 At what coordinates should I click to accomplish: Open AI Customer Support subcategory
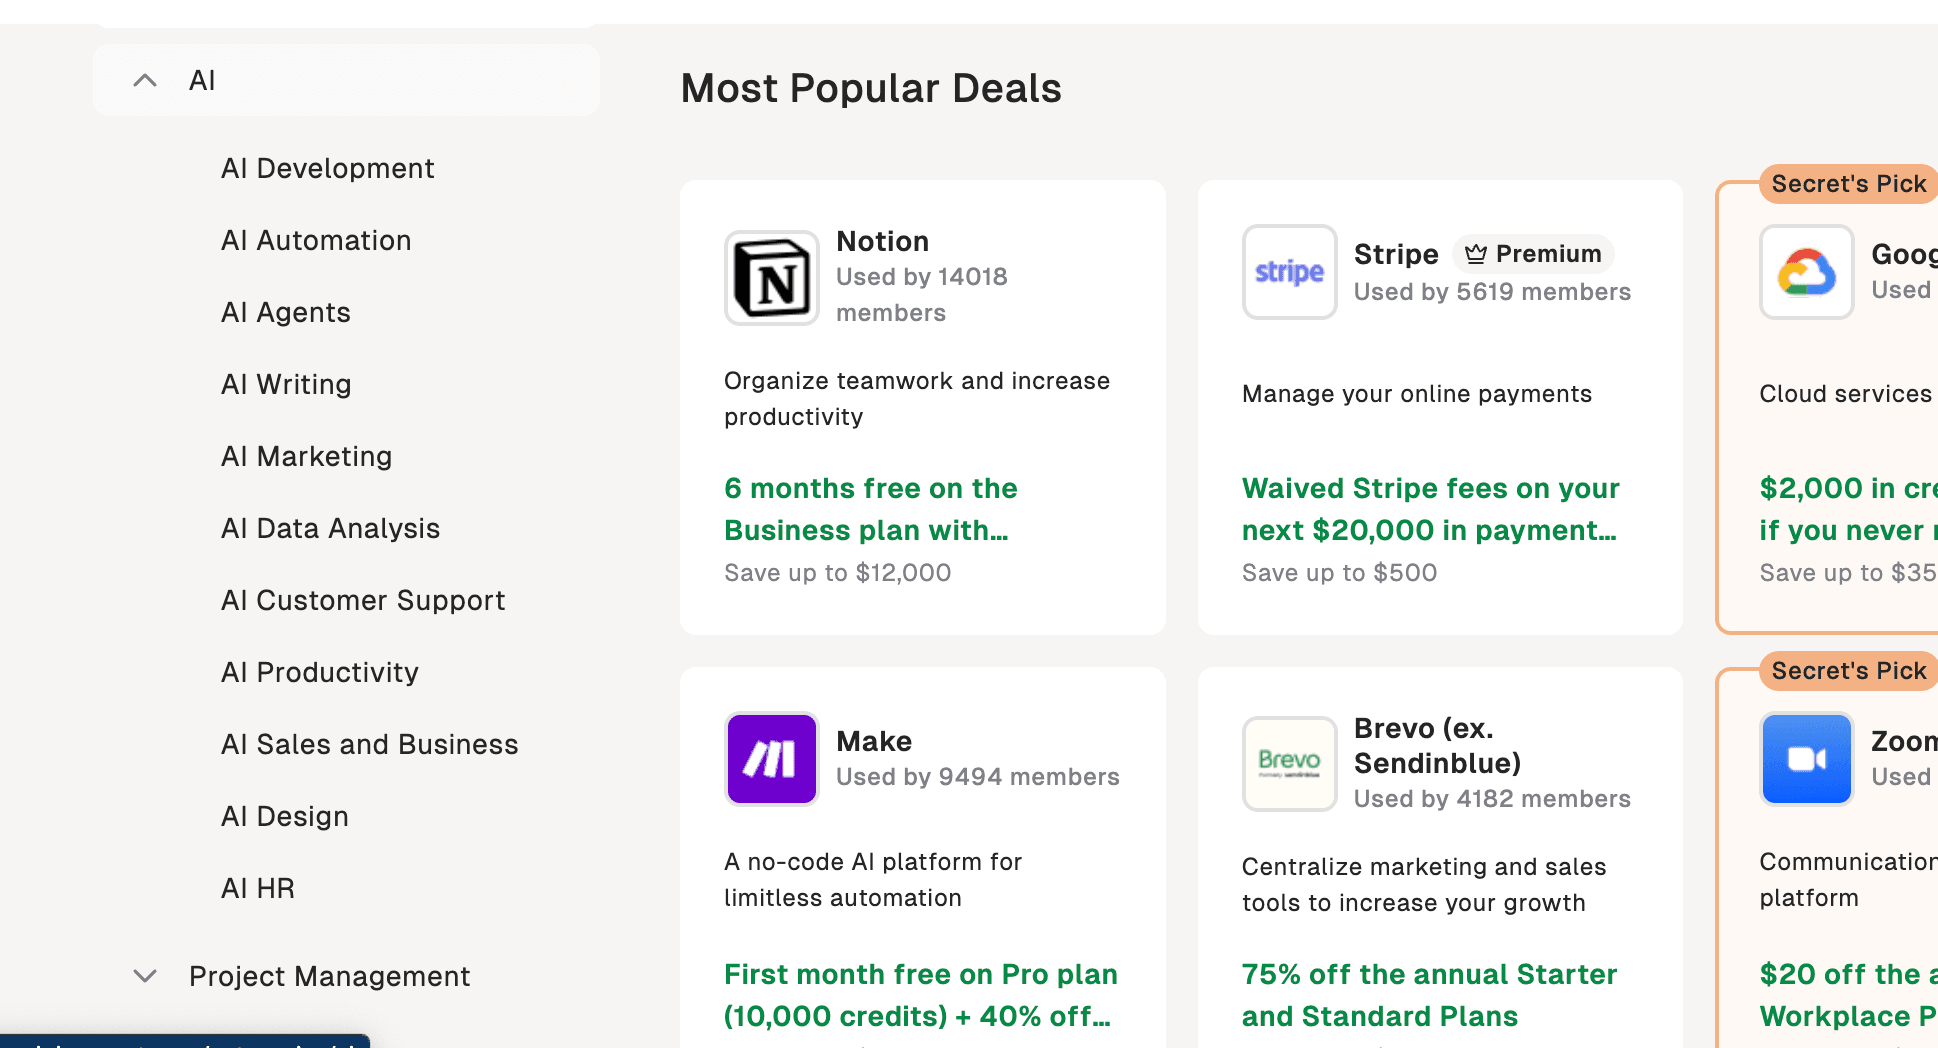(362, 600)
